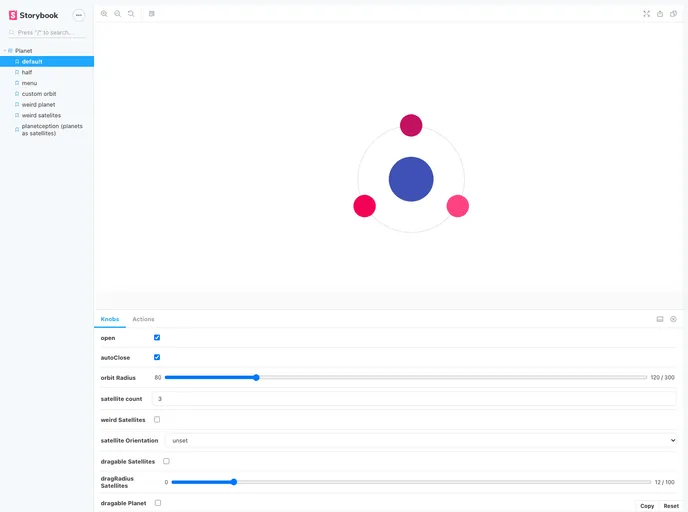Image resolution: width=688 pixels, height=512 pixels.
Task: Click the zoom in icon
Action: 104,14
